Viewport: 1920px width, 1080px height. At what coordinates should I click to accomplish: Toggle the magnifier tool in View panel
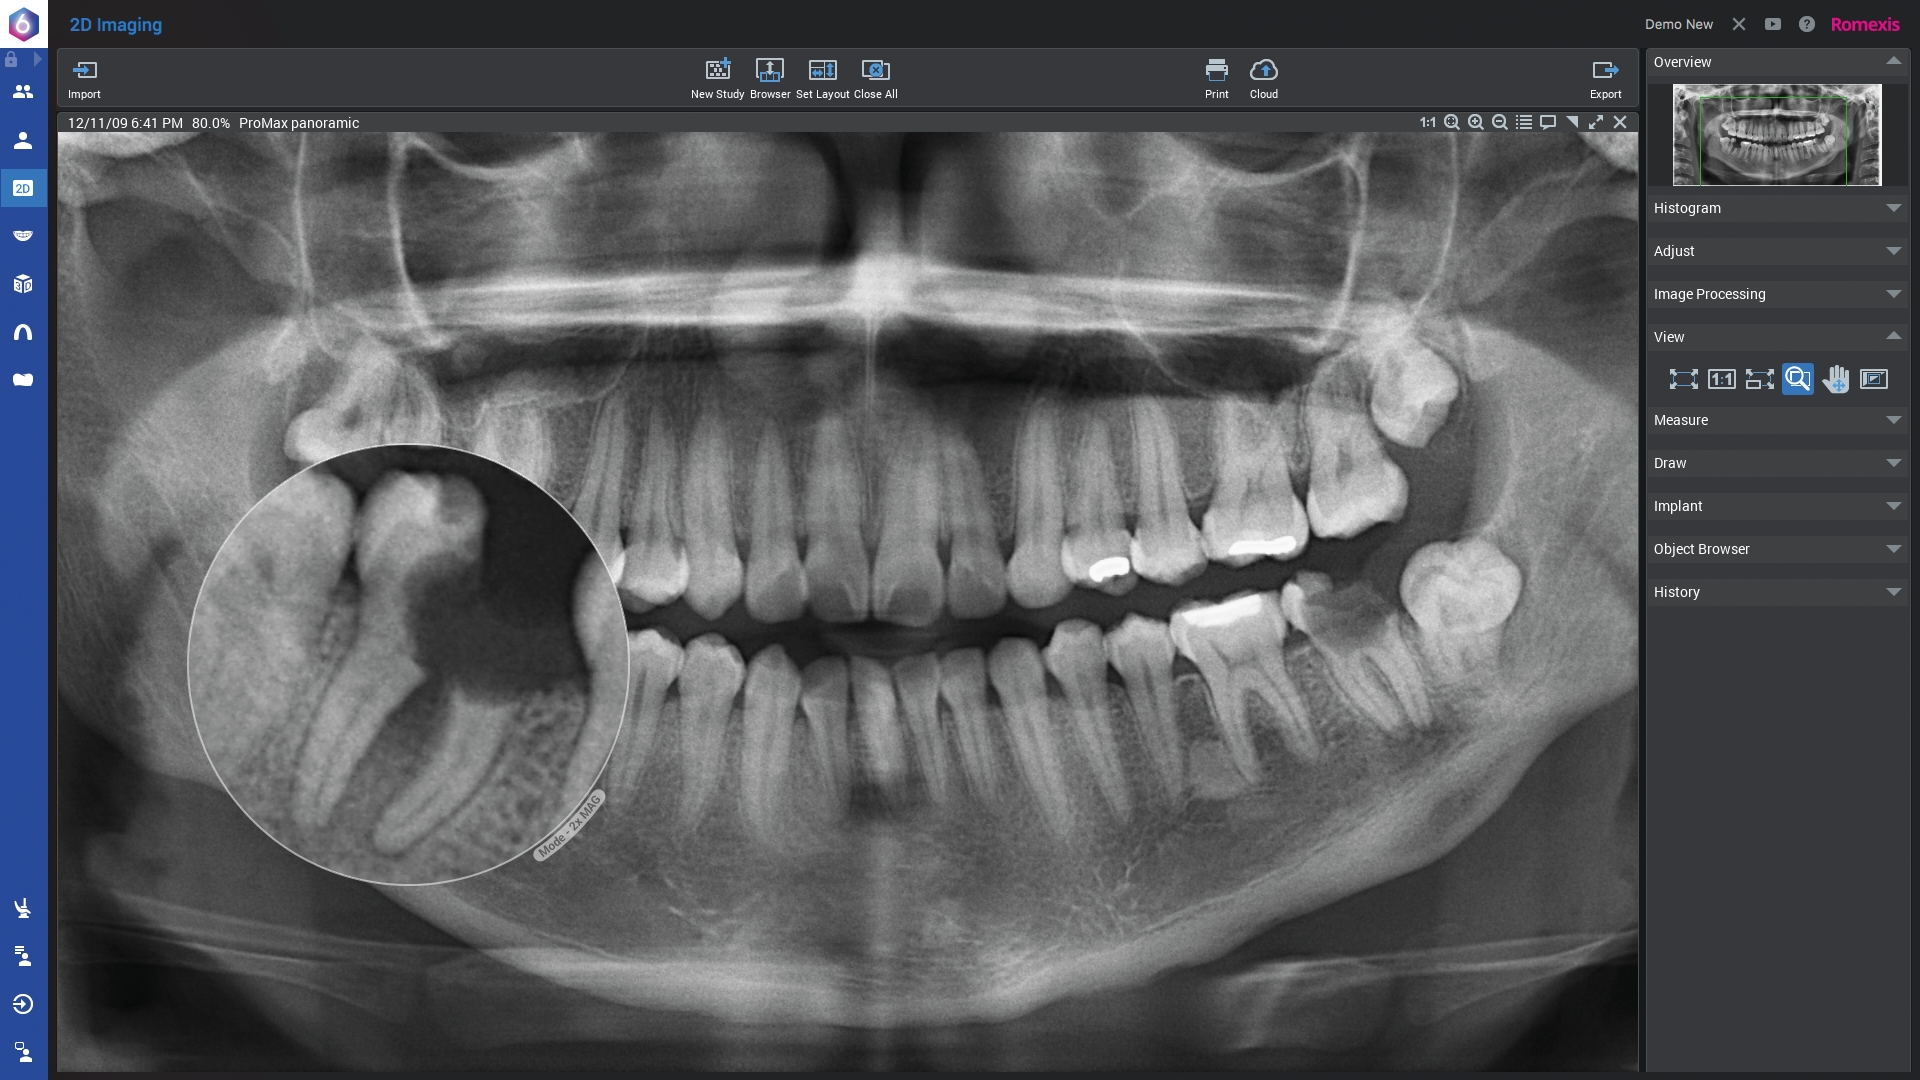[x=1797, y=379]
